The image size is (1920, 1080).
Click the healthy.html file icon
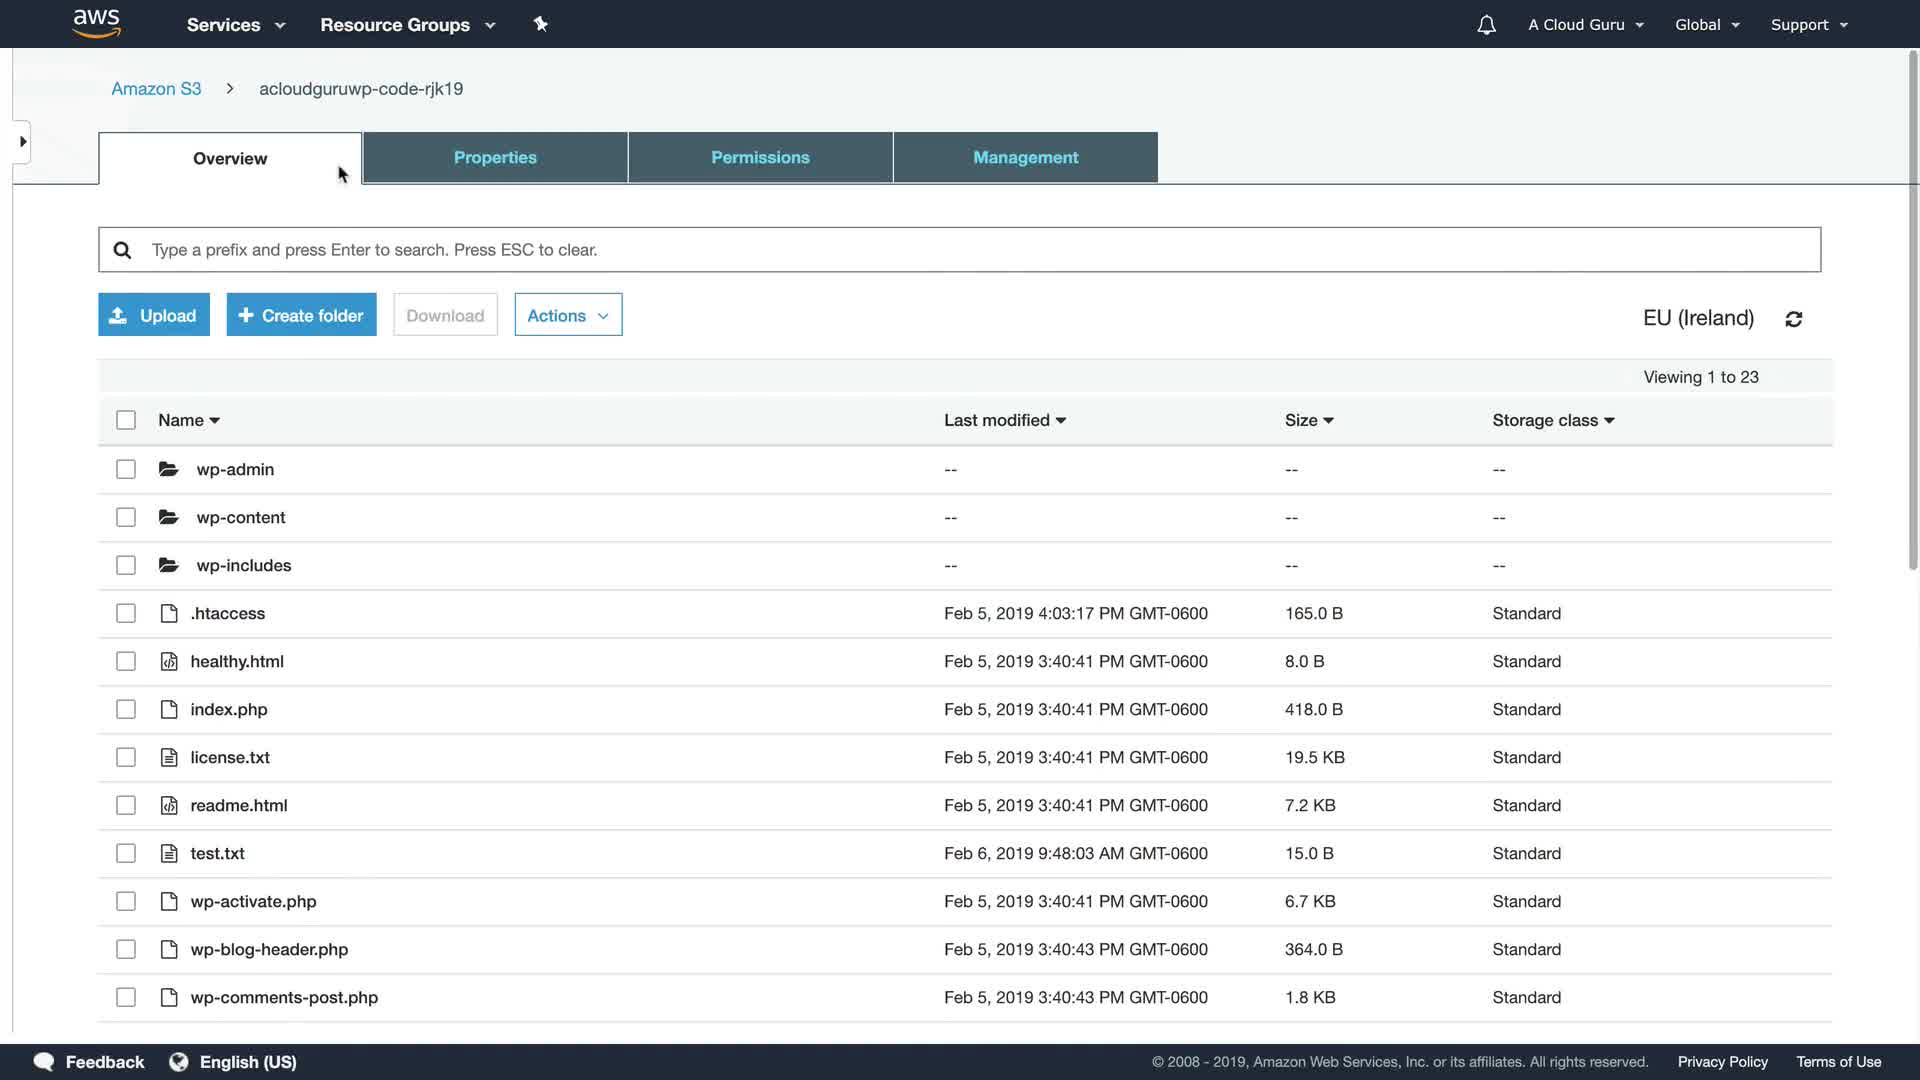169,661
